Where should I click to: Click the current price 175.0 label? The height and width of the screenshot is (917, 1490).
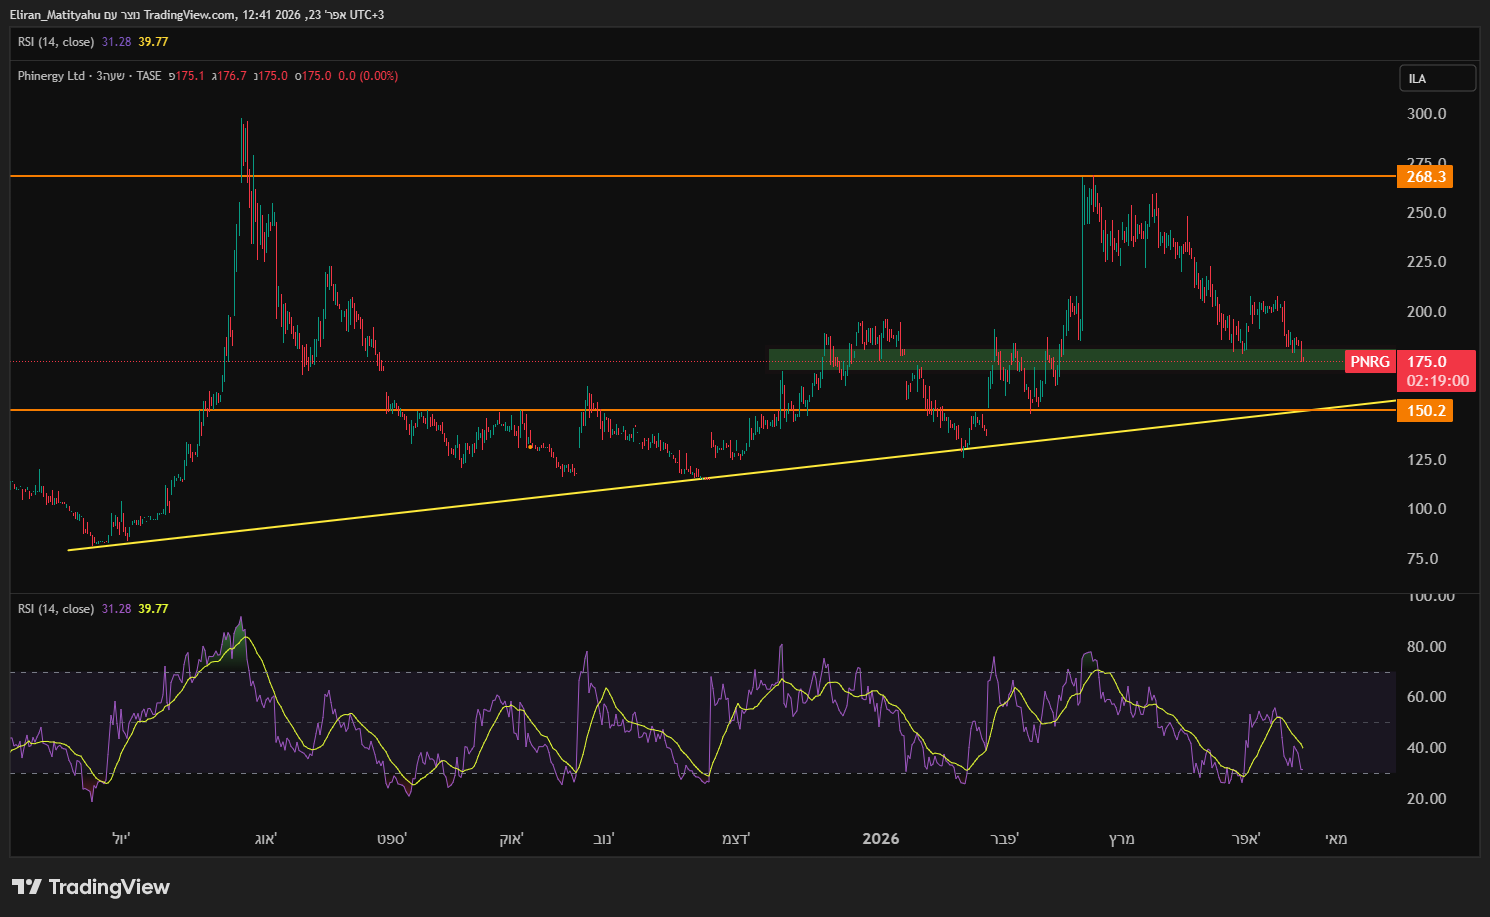1427,362
